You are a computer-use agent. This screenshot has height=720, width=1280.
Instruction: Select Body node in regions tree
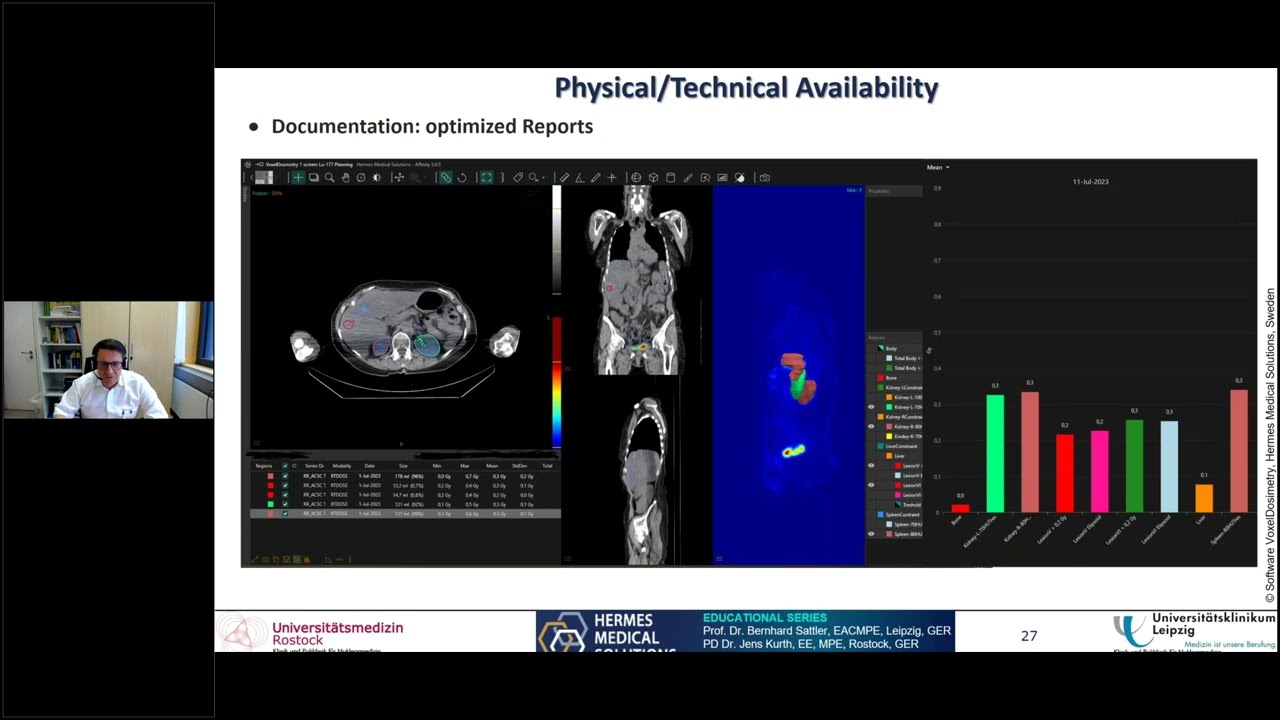(891, 349)
